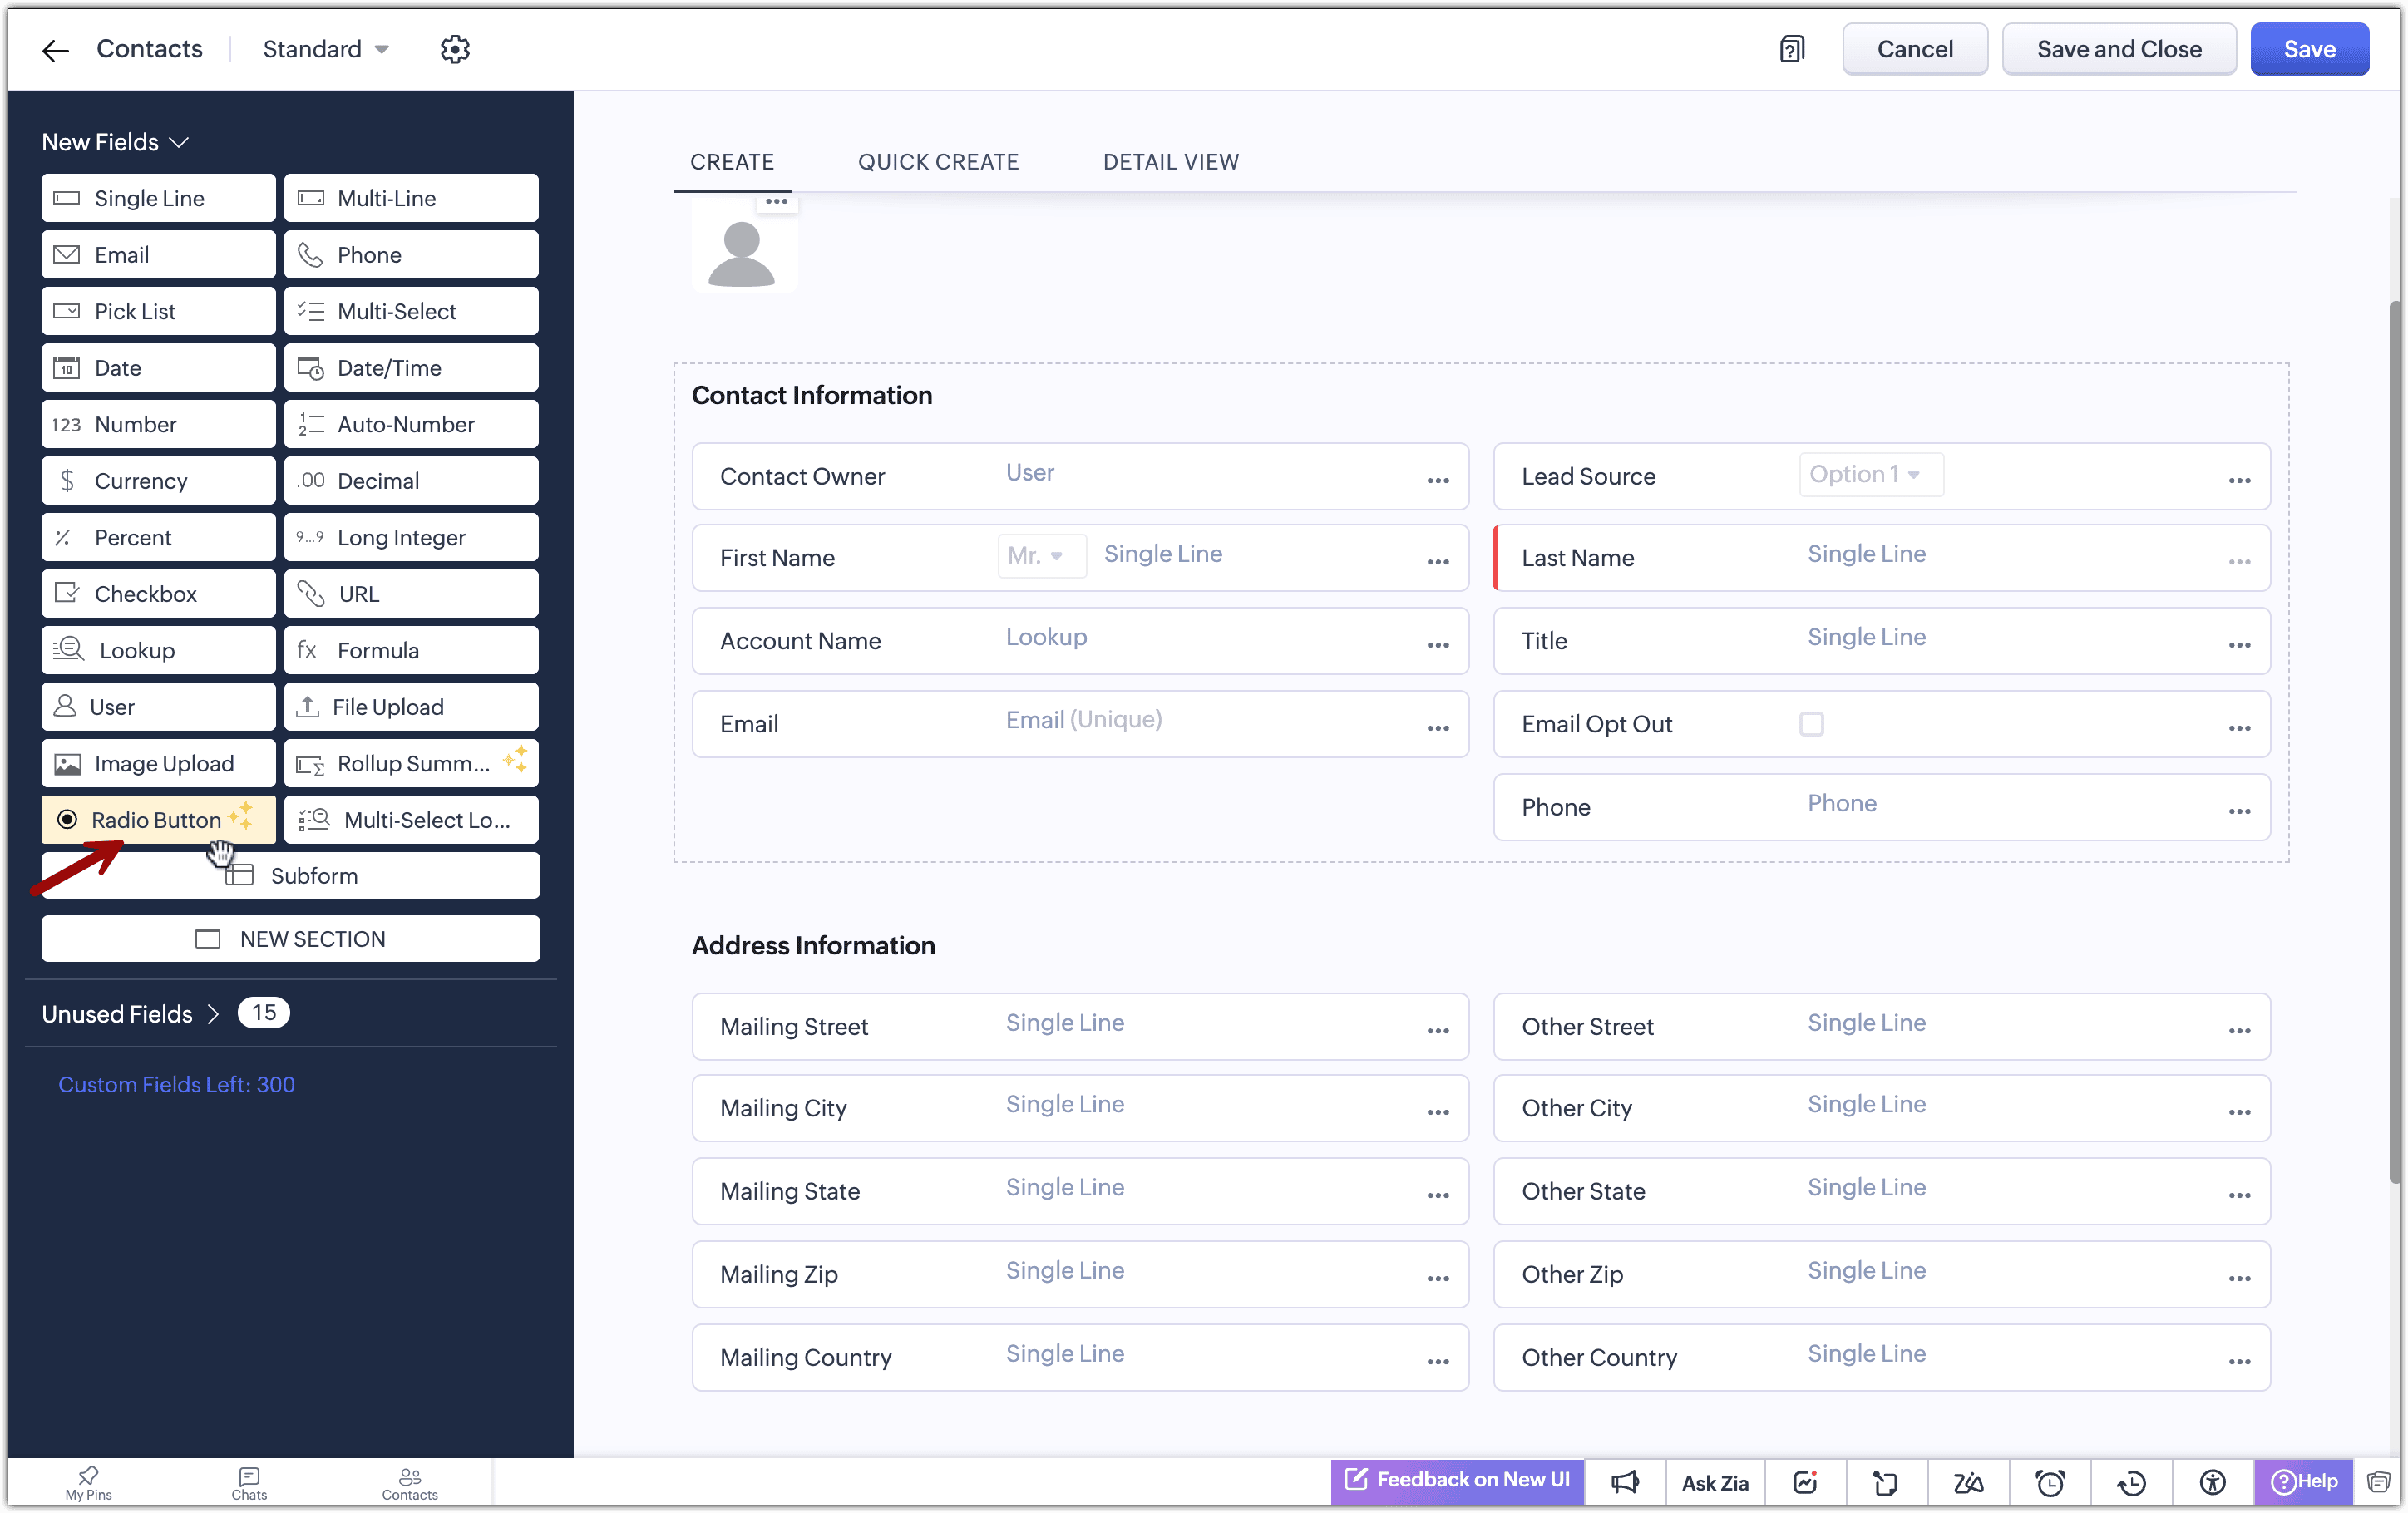Click the accessibility icon in bottom bar

(2212, 1482)
